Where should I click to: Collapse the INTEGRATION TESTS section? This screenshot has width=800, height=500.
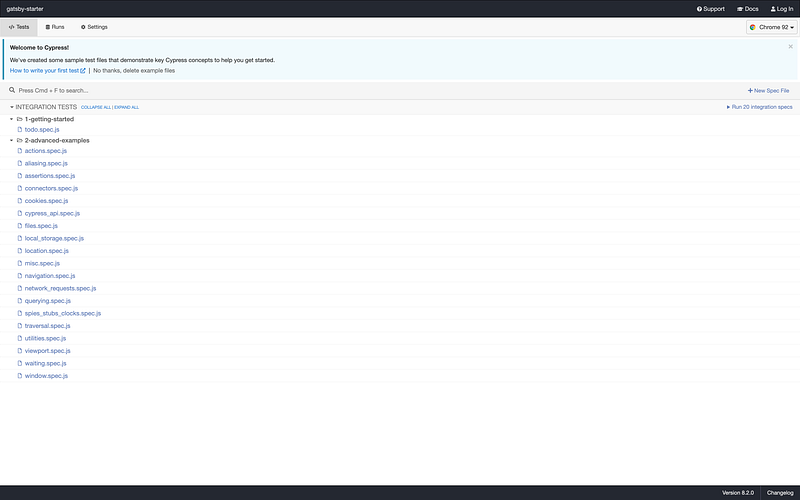12,107
